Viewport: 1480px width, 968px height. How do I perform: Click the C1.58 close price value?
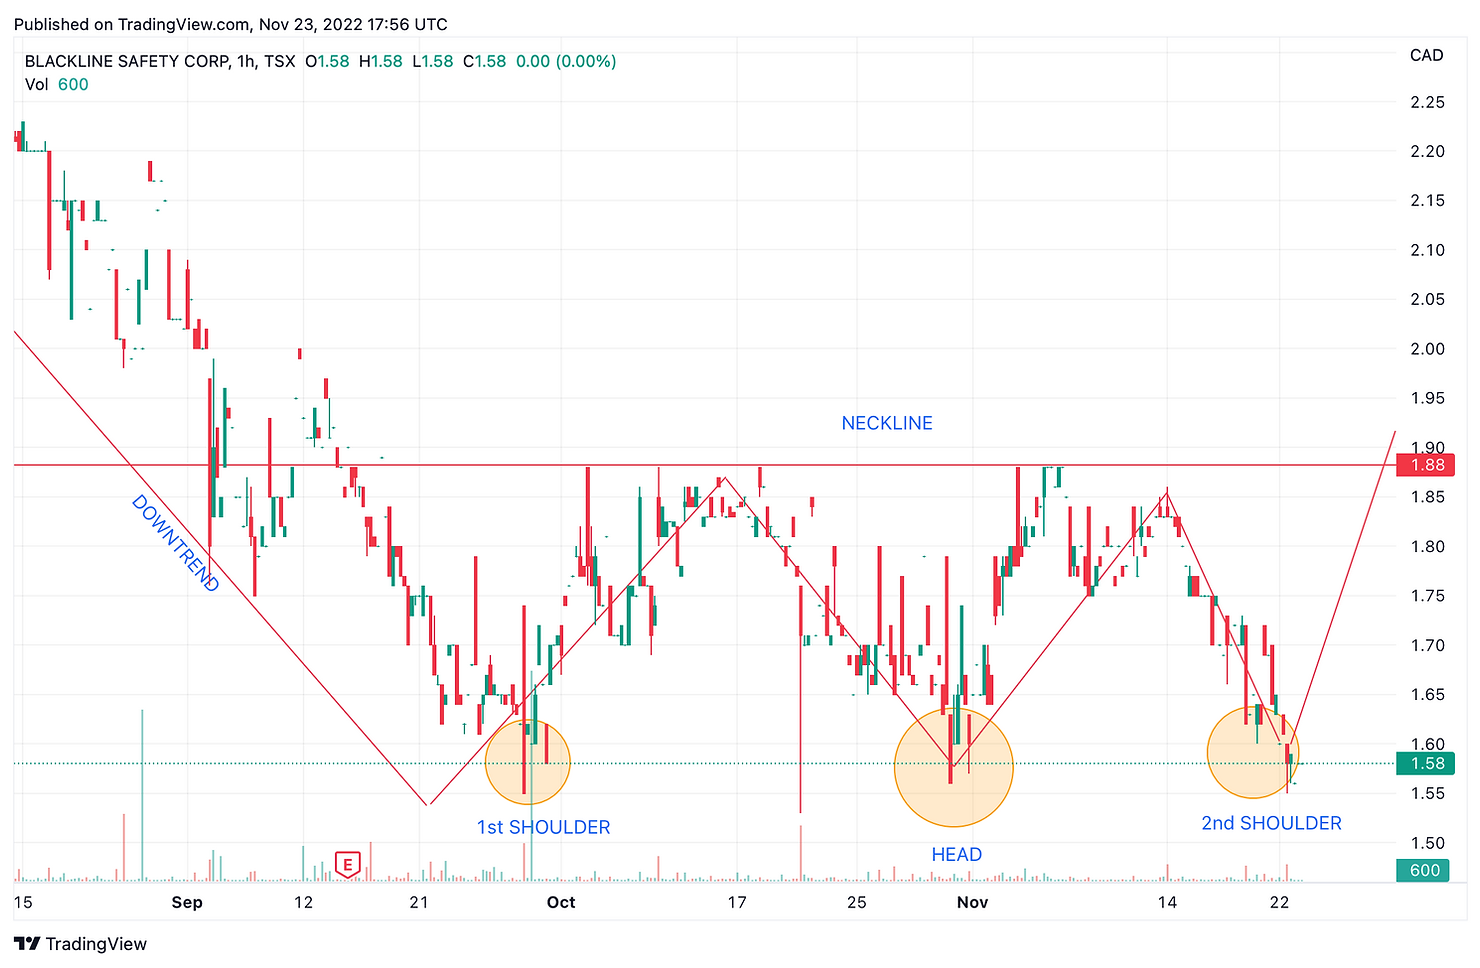tap(485, 61)
